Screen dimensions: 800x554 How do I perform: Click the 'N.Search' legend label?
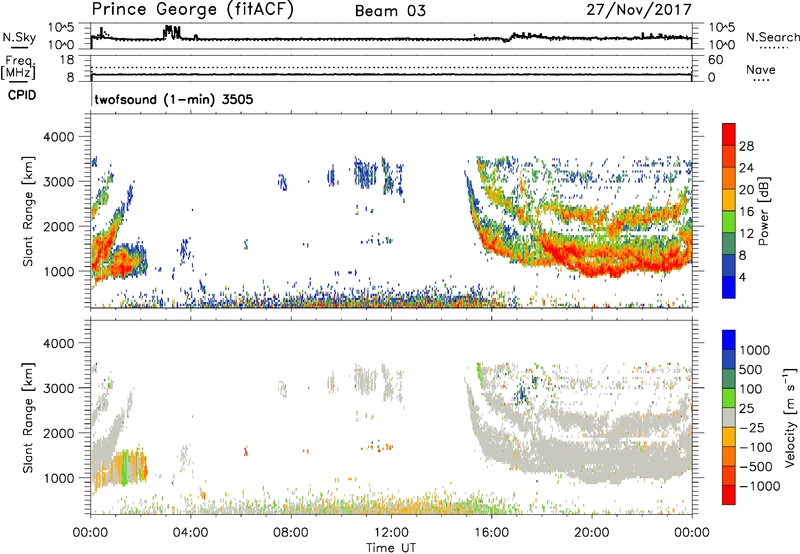click(x=772, y=37)
